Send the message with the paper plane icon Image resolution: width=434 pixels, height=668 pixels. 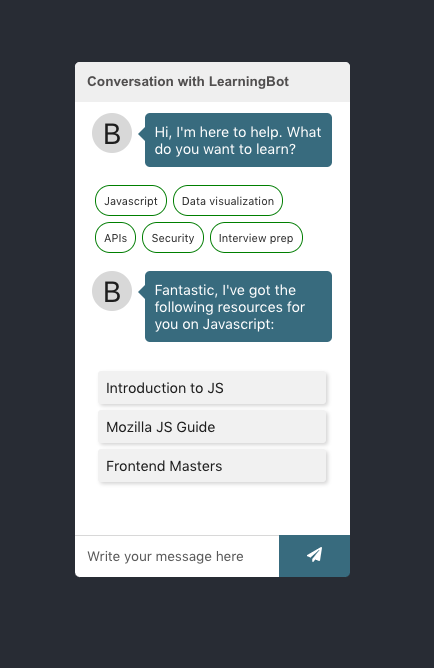[x=314, y=556]
